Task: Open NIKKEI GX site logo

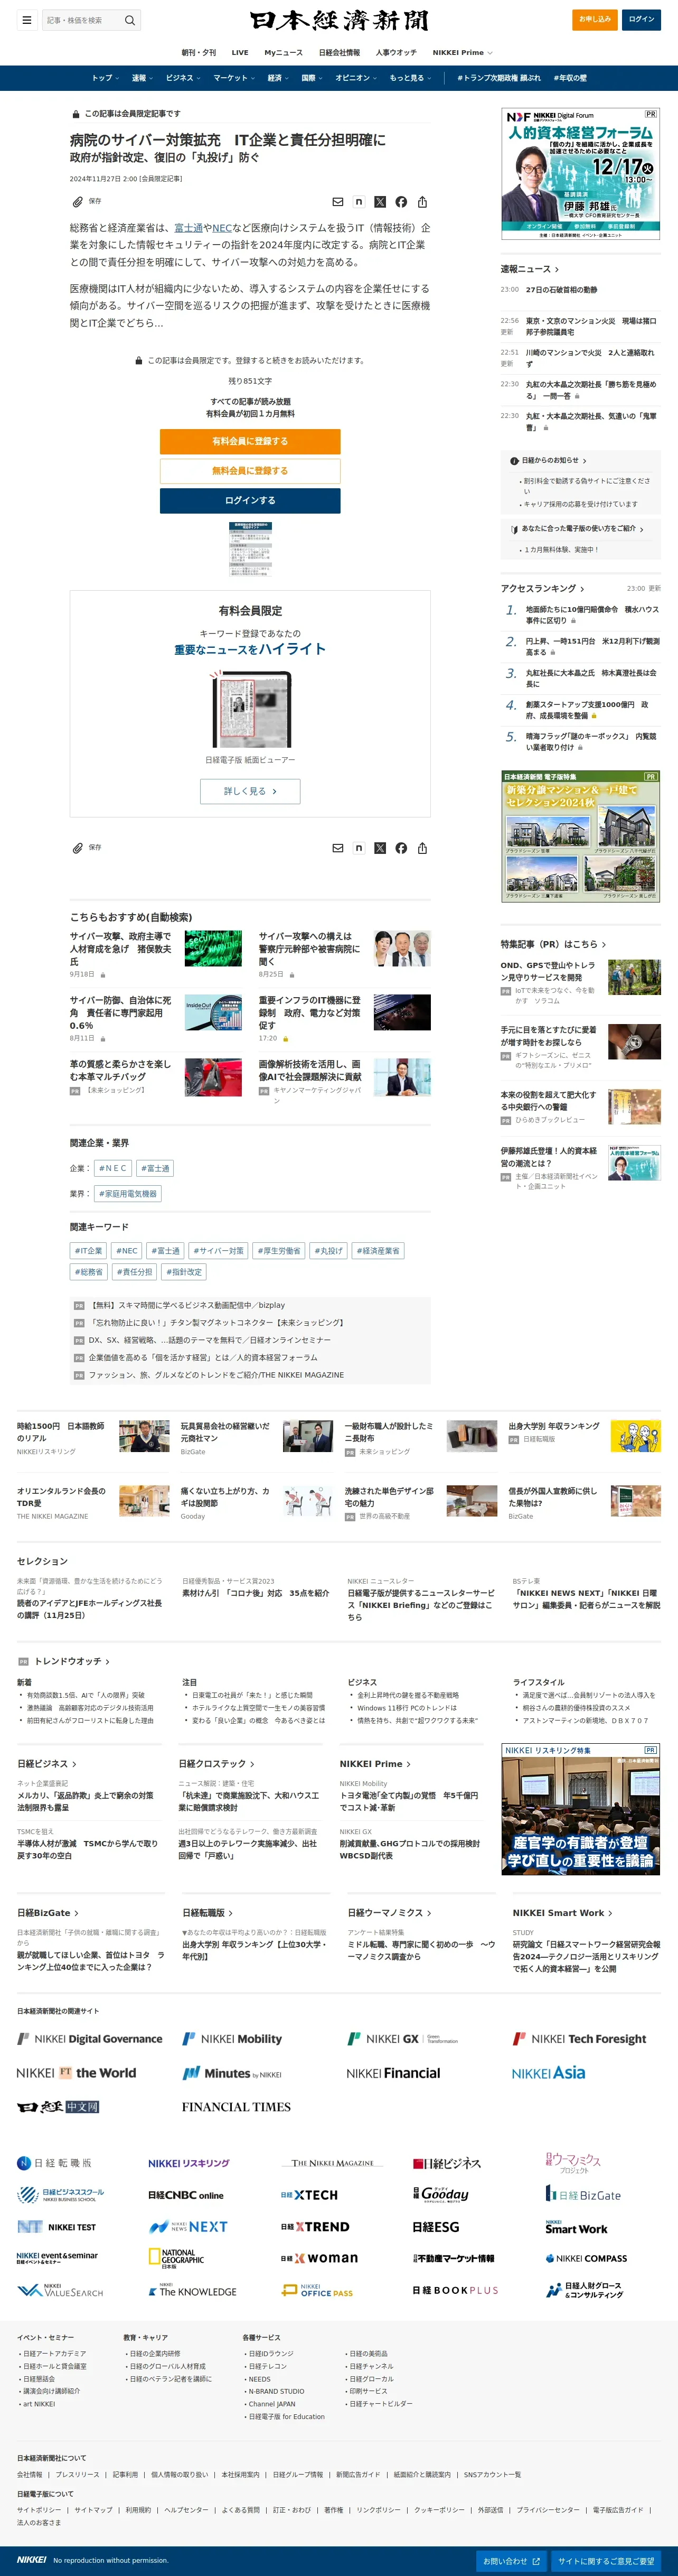Action: pos(402,2038)
